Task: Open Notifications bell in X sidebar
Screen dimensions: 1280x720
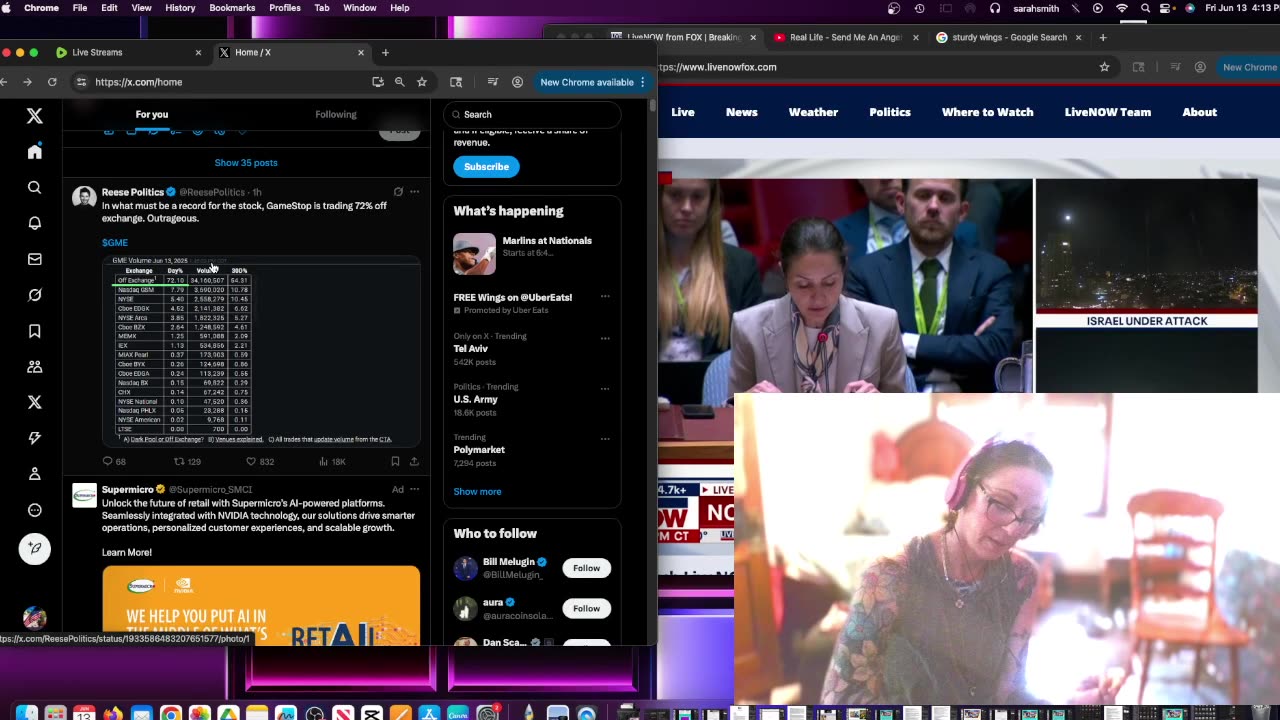Action: click(34, 223)
